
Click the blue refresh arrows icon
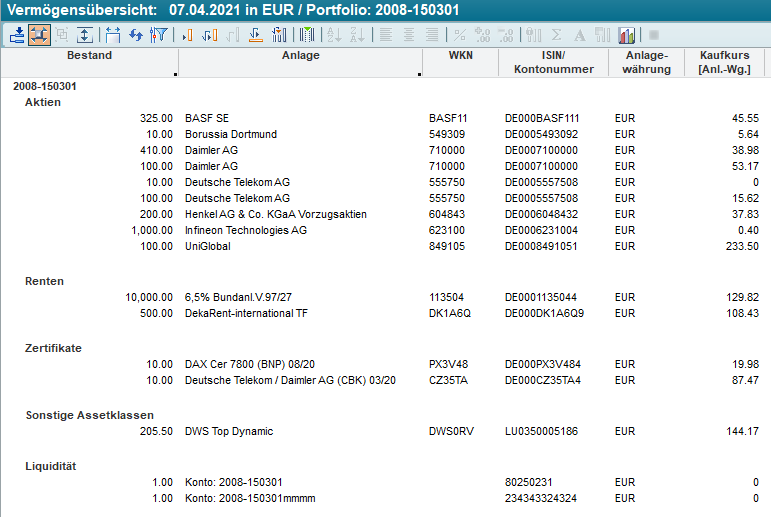tap(135, 35)
